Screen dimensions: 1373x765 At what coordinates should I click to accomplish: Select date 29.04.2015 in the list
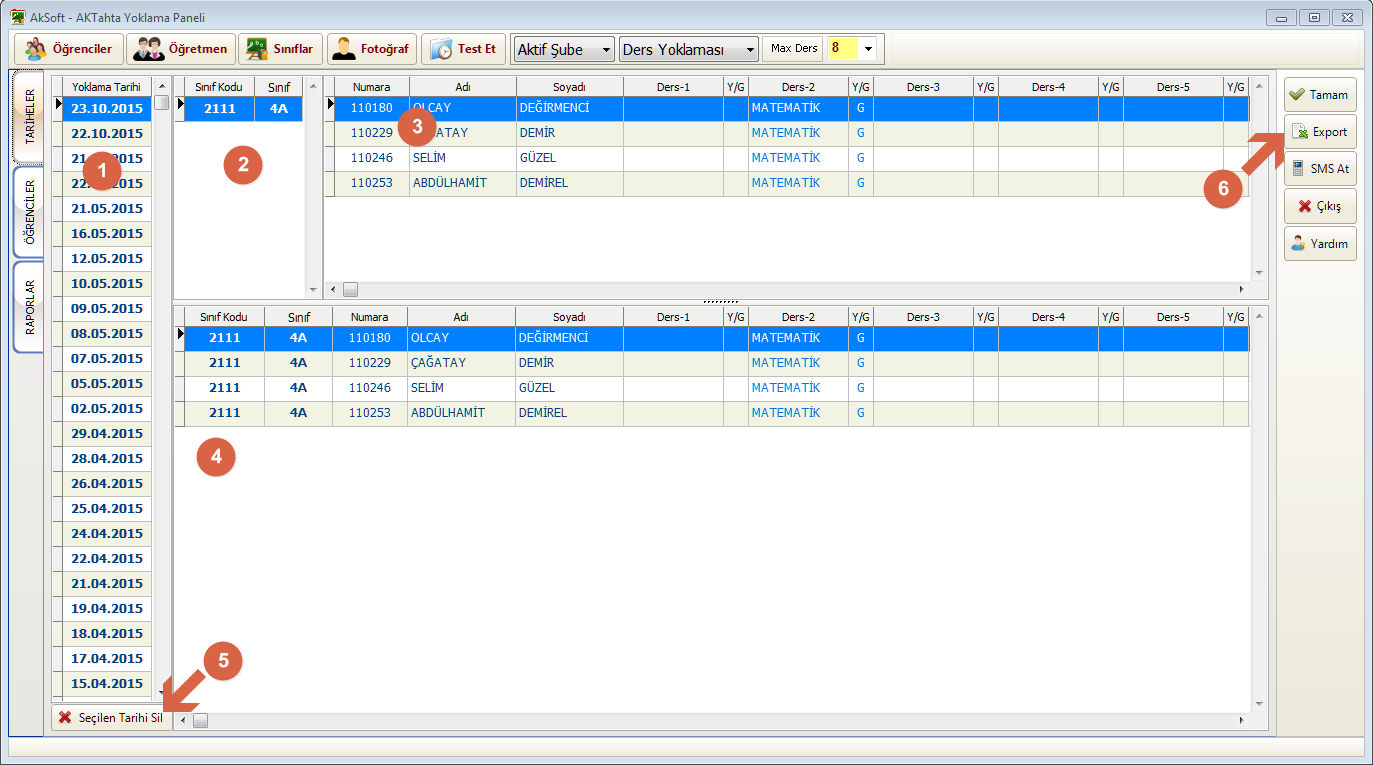coord(107,433)
